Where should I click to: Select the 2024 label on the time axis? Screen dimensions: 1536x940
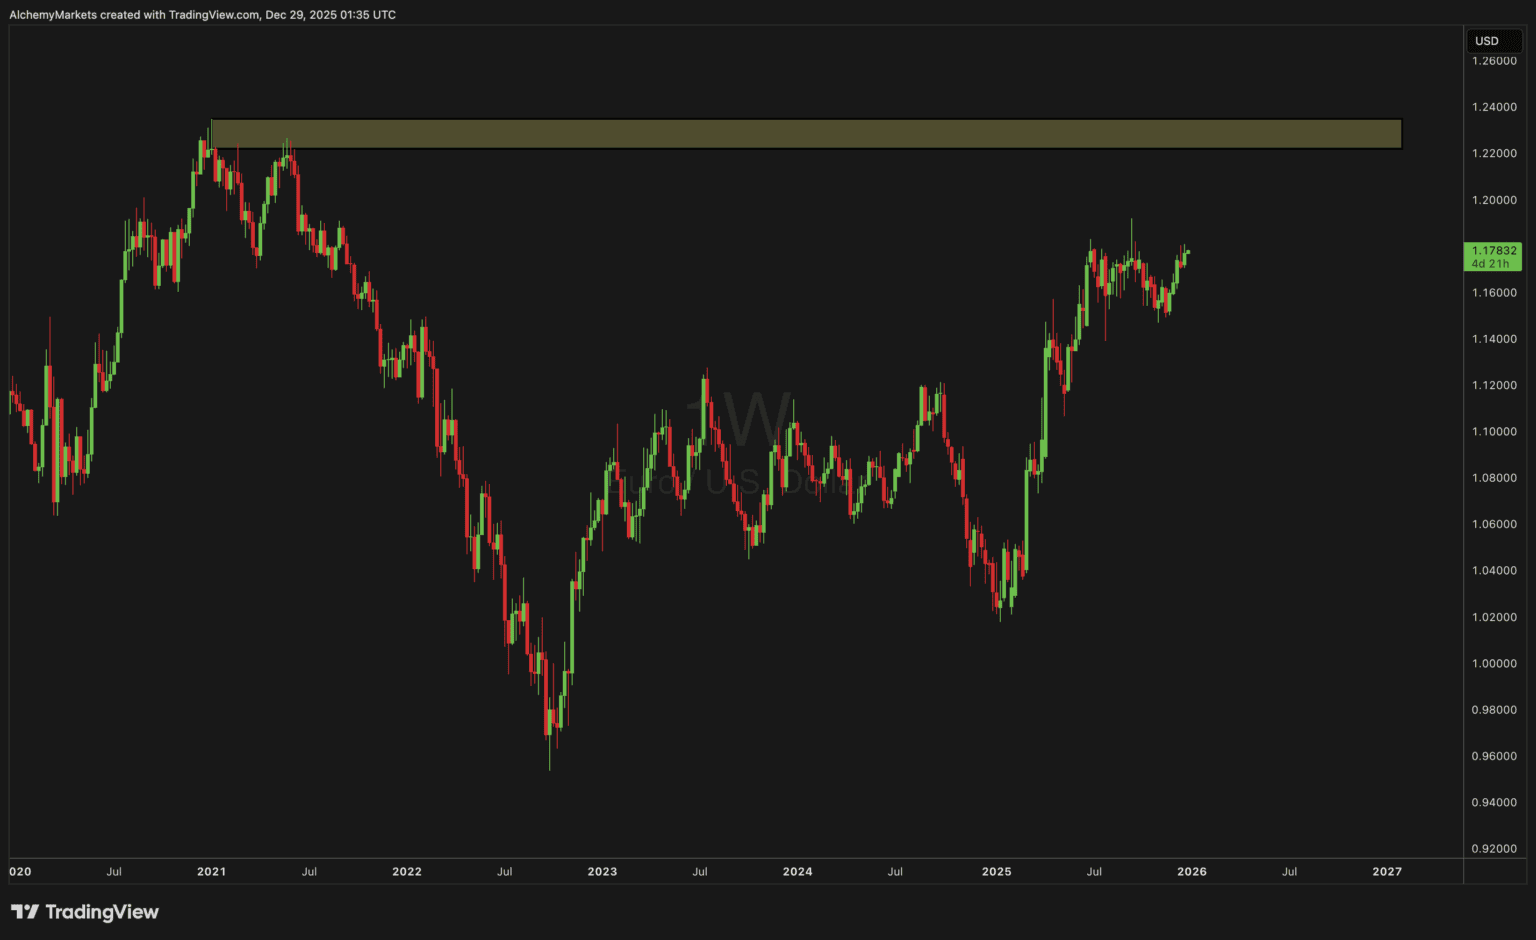(x=797, y=871)
